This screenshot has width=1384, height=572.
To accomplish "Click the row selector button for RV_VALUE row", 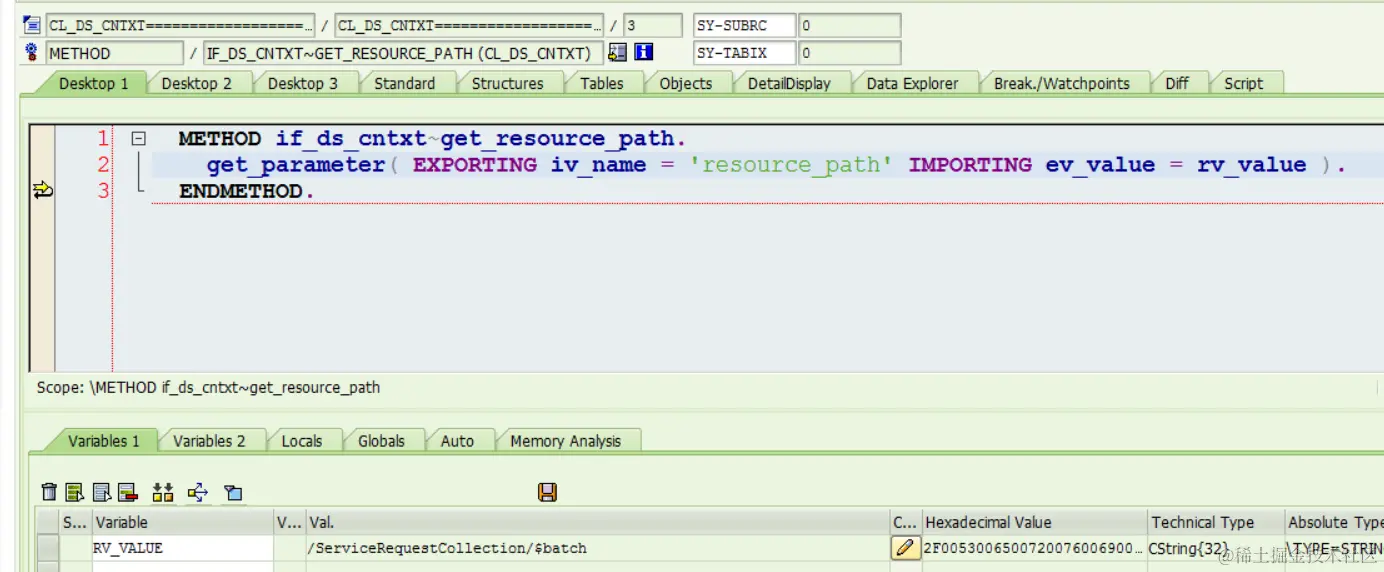I will pos(47,548).
